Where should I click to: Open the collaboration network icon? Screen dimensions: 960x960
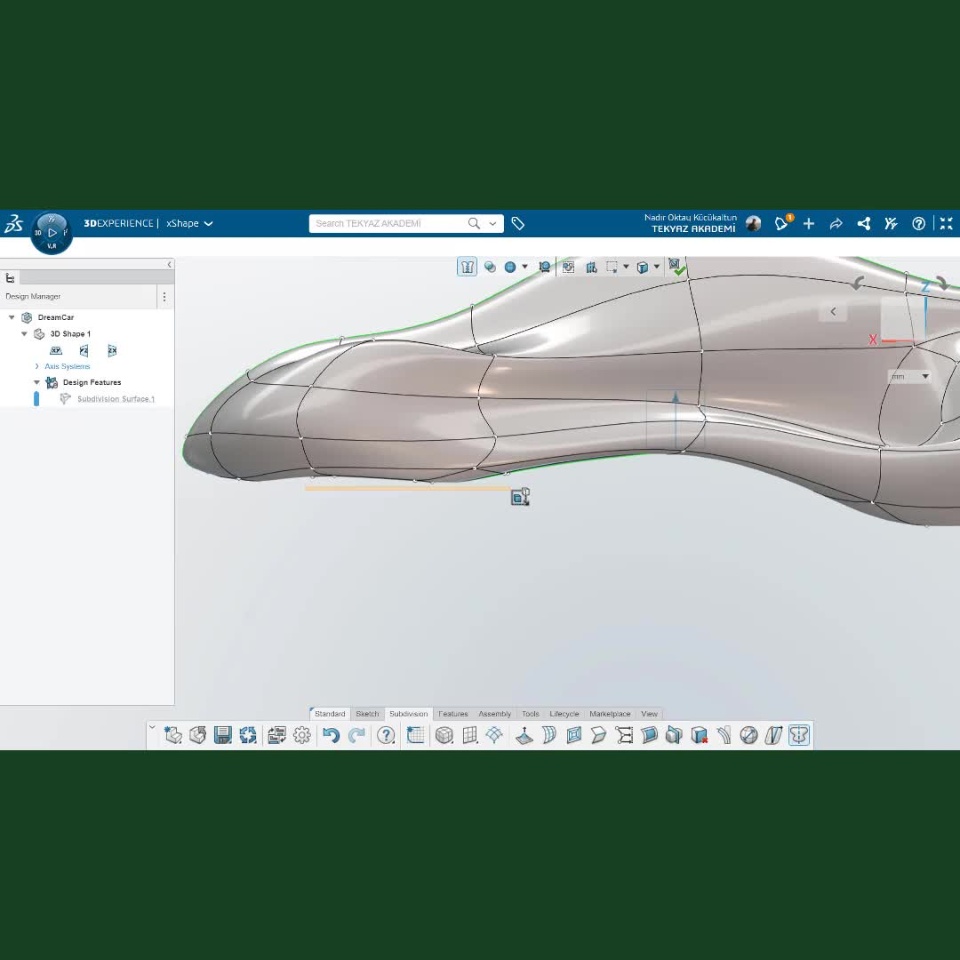(864, 224)
